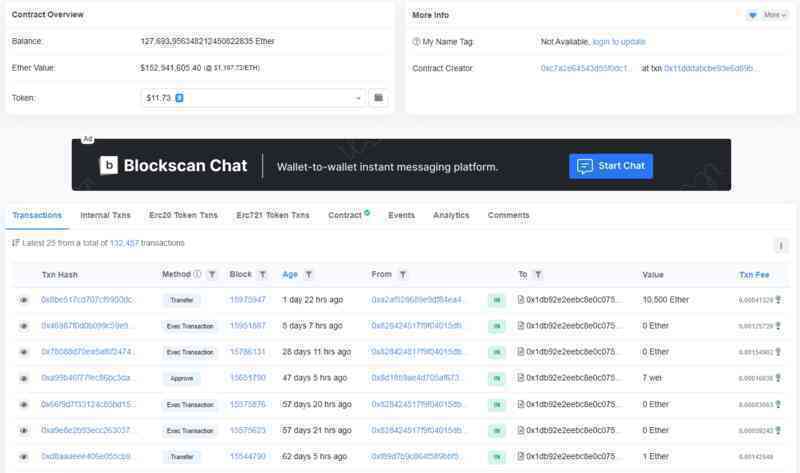Click the login to update link
The width and height of the screenshot is (800, 473).
click(x=619, y=42)
